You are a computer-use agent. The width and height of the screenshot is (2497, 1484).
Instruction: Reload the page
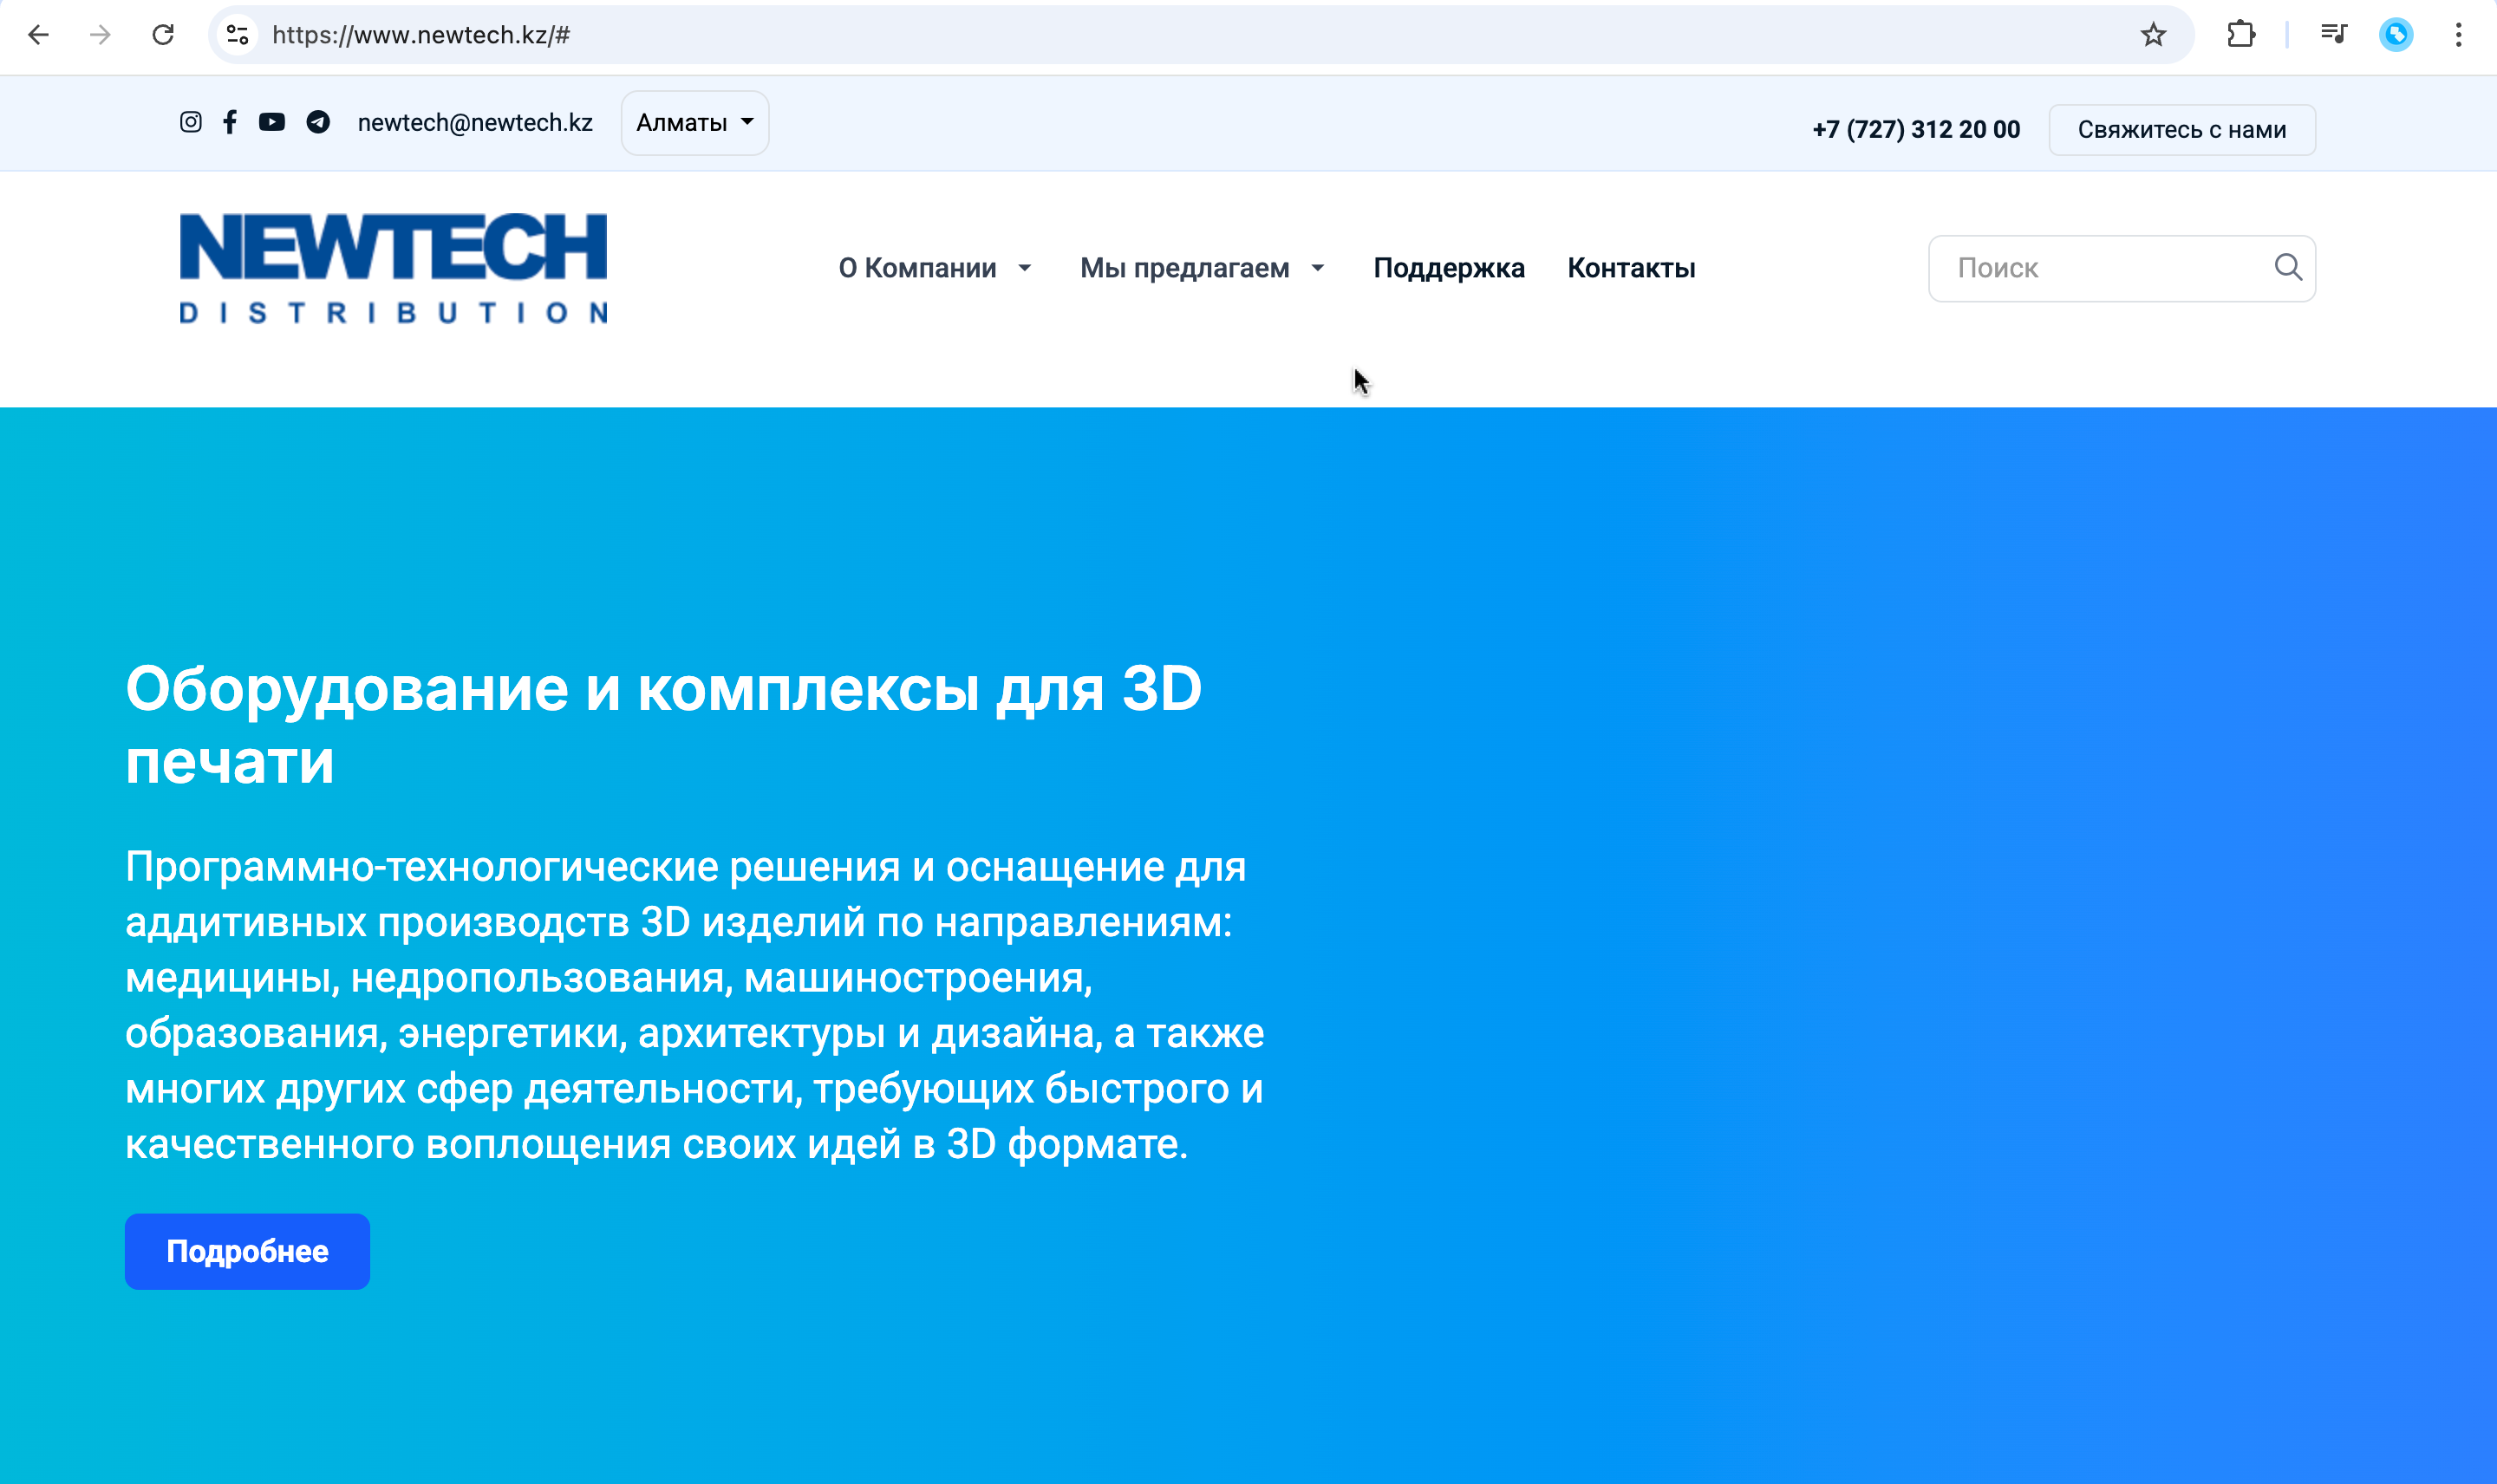[x=163, y=34]
